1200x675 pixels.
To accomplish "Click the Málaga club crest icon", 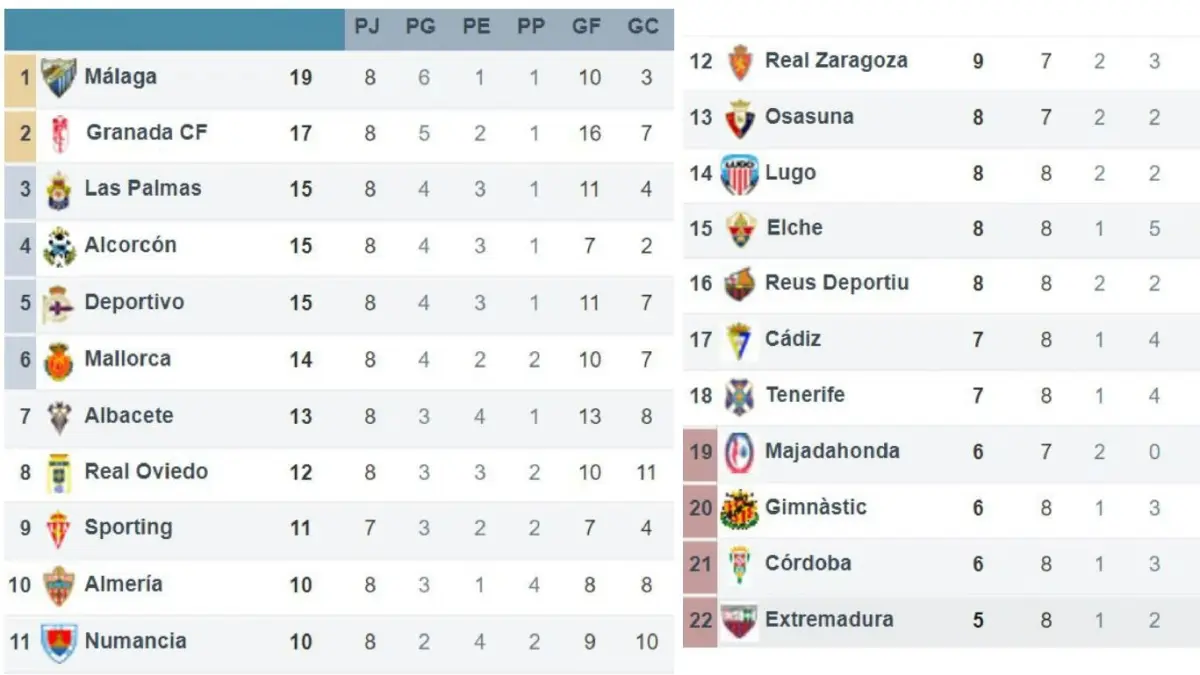I will (x=58, y=77).
